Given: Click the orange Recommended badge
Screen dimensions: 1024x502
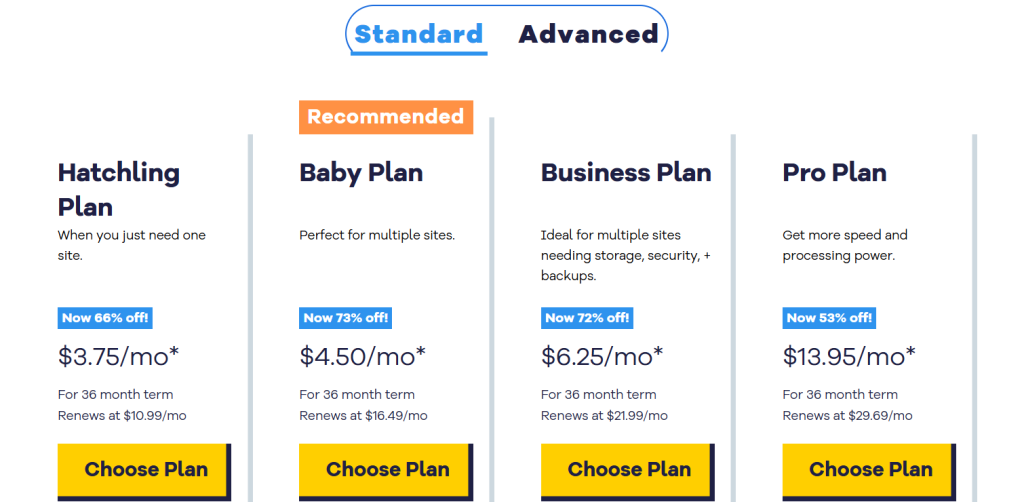Looking at the screenshot, I should 386,117.
